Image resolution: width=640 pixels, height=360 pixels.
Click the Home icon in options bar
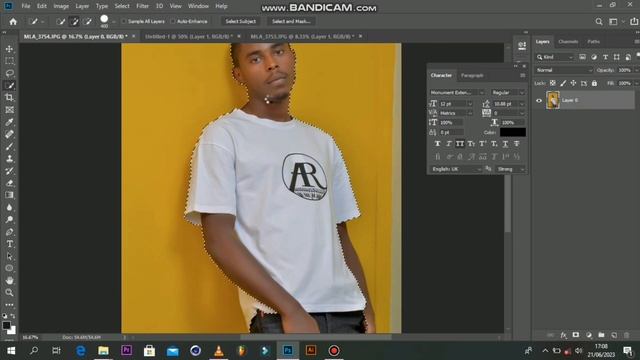click(13, 22)
